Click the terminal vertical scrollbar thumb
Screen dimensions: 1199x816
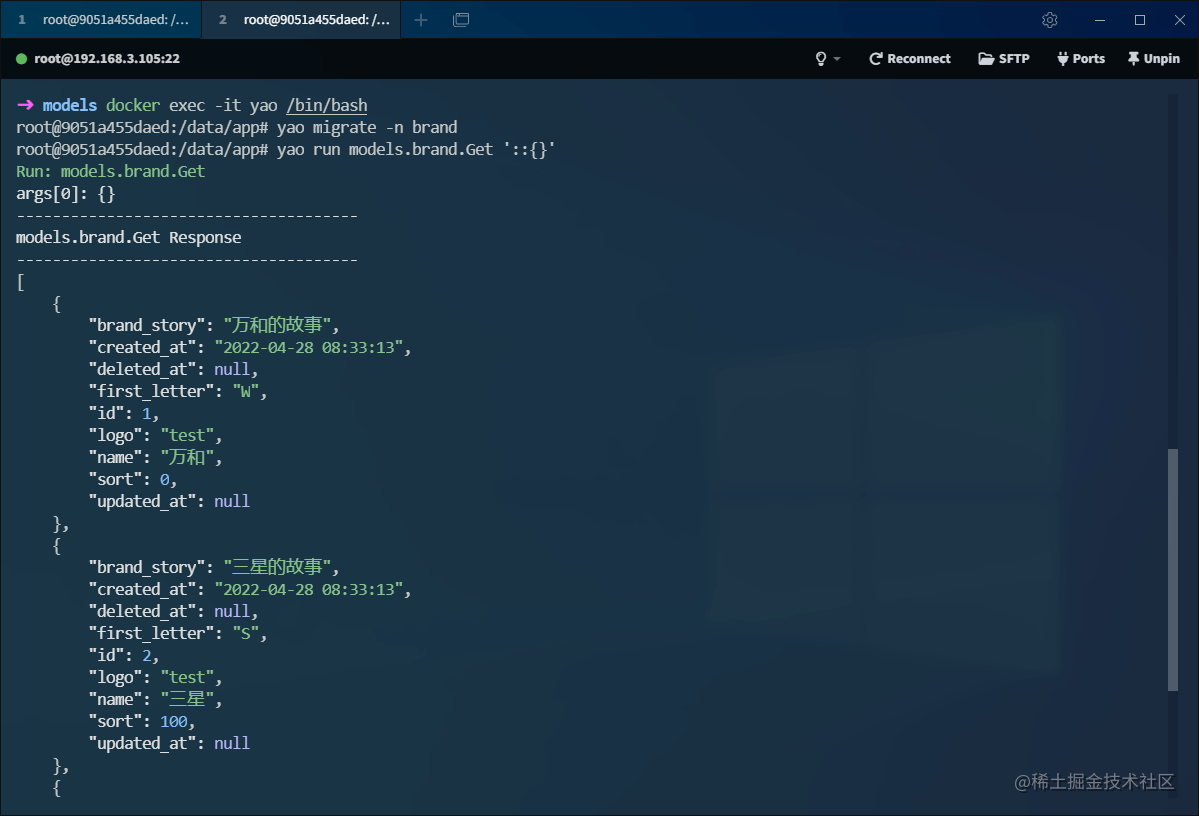(x=1172, y=570)
